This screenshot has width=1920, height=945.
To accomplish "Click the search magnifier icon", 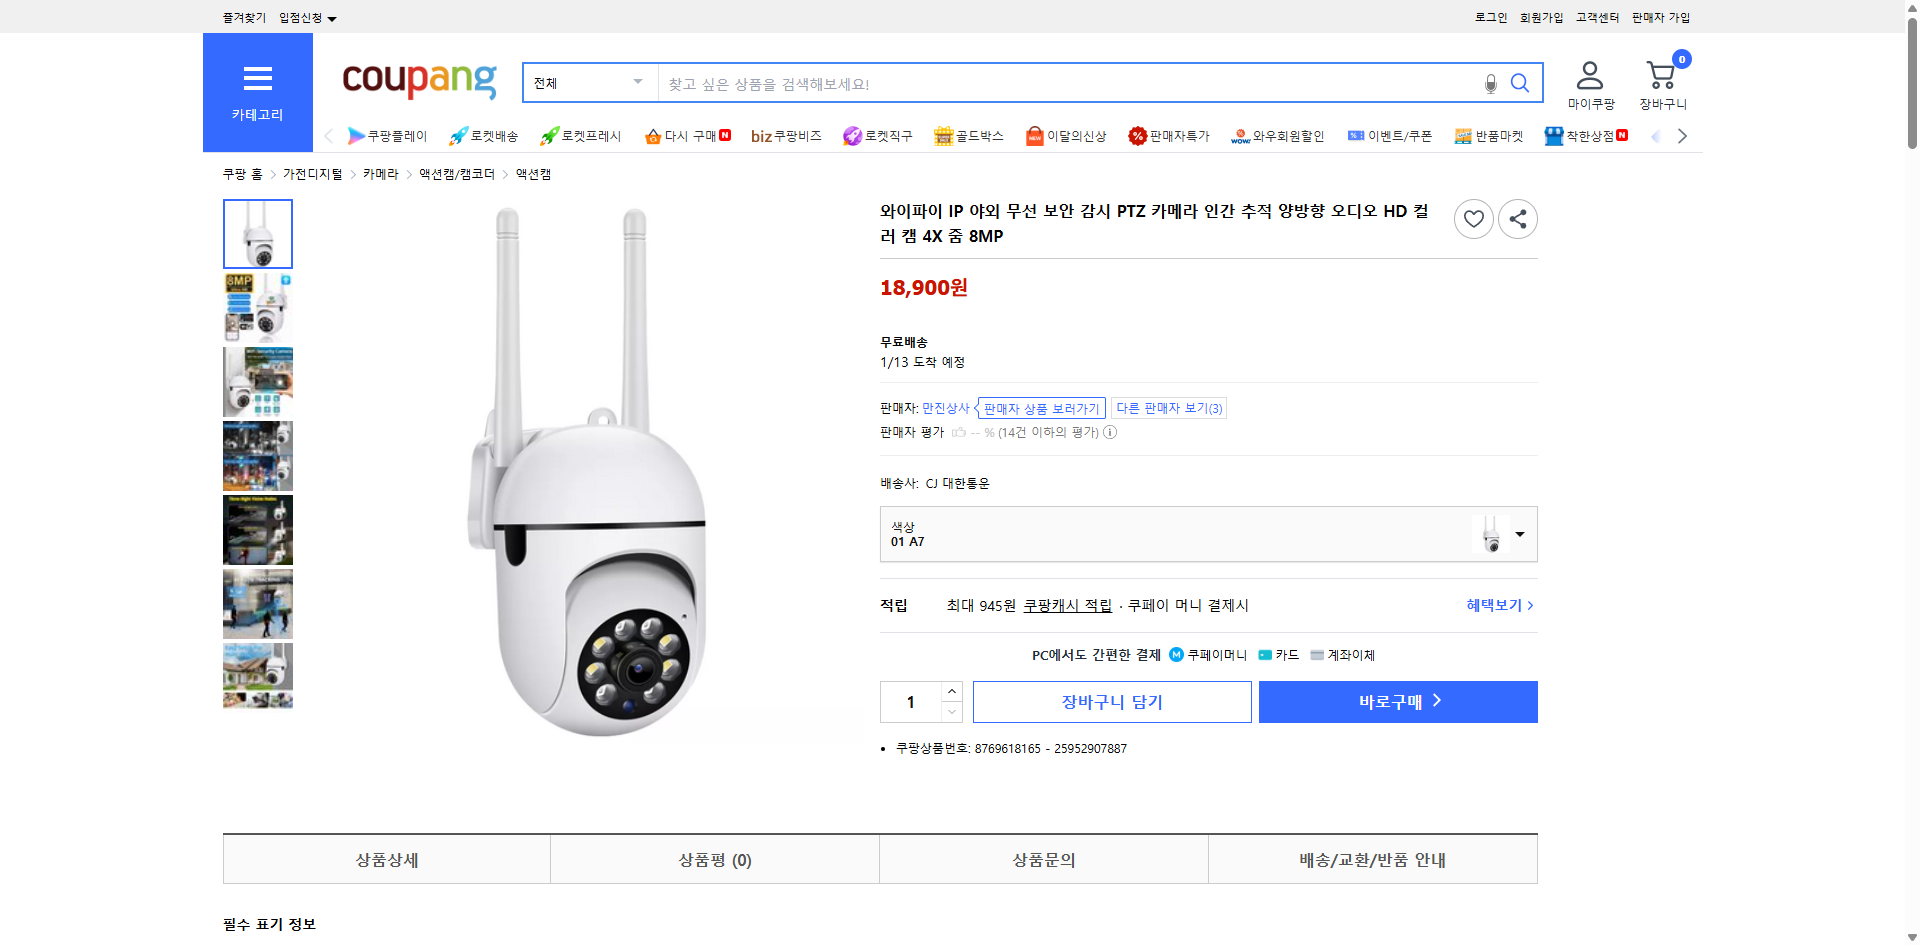I will click(x=1519, y=83).
